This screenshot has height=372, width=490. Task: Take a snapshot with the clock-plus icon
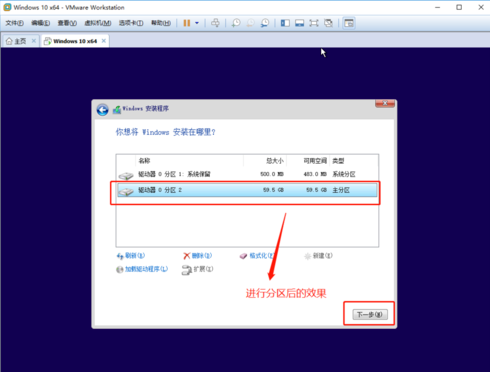point(236,23)
